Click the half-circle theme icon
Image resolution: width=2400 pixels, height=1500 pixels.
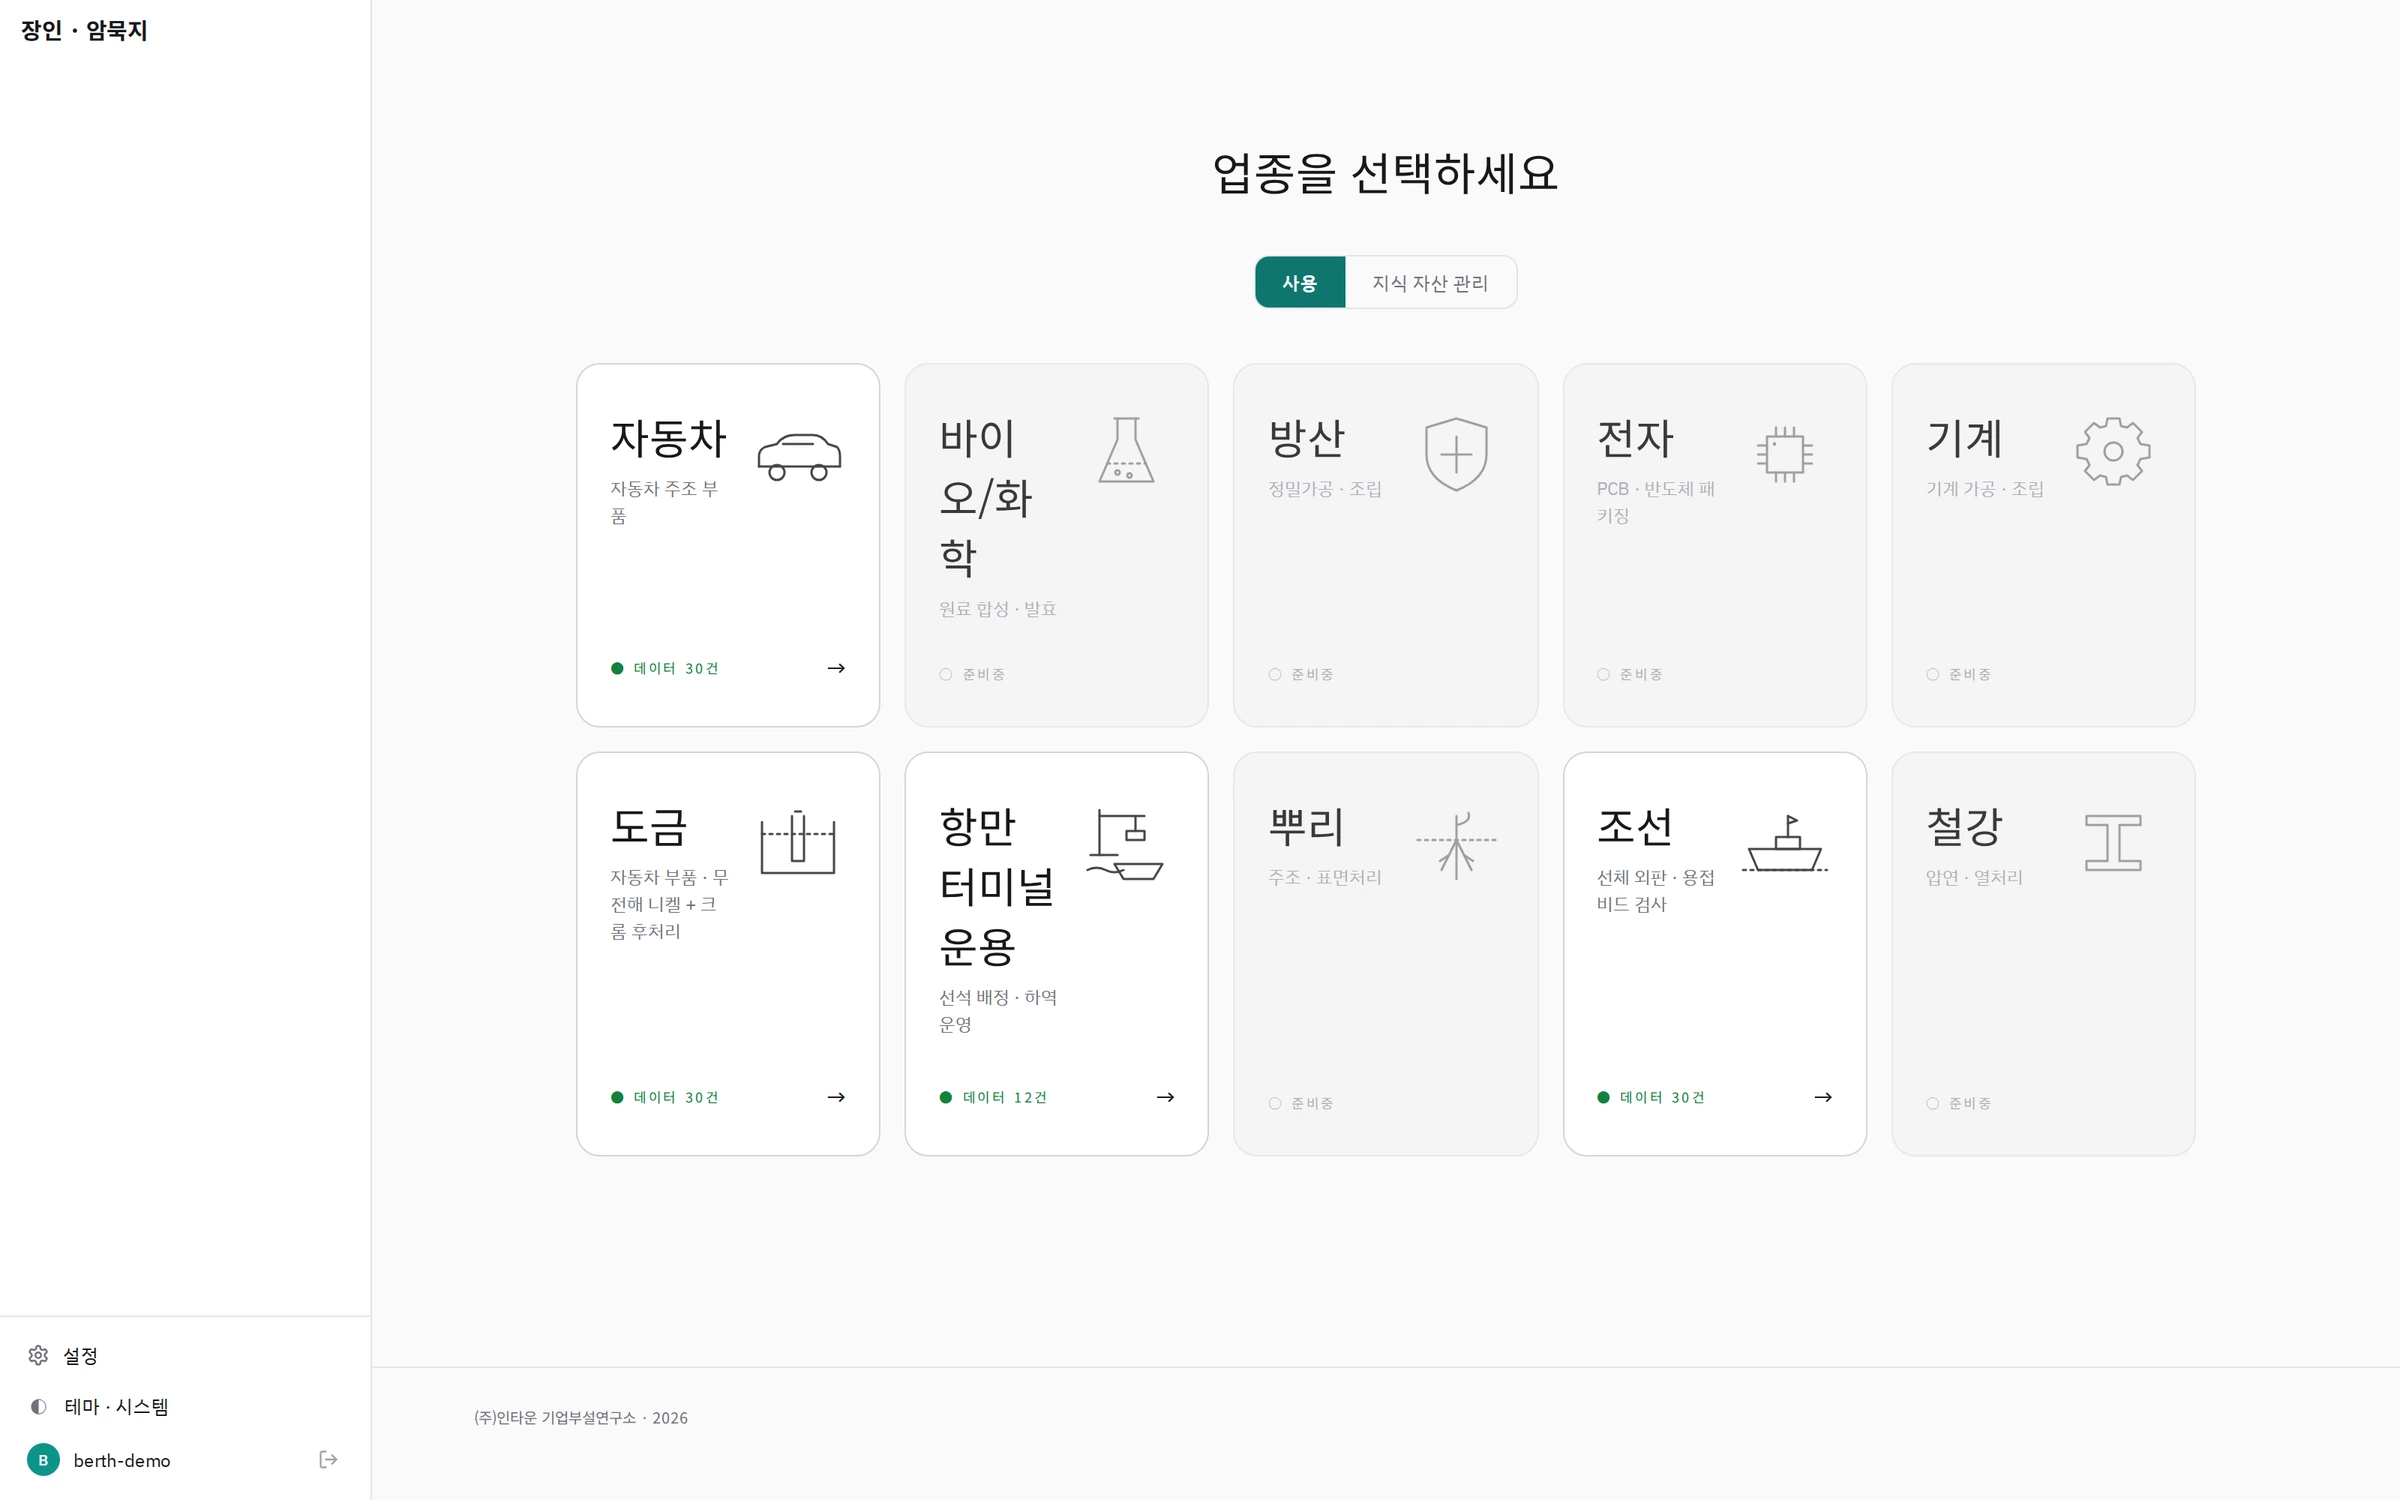(x=38, y=1406)
